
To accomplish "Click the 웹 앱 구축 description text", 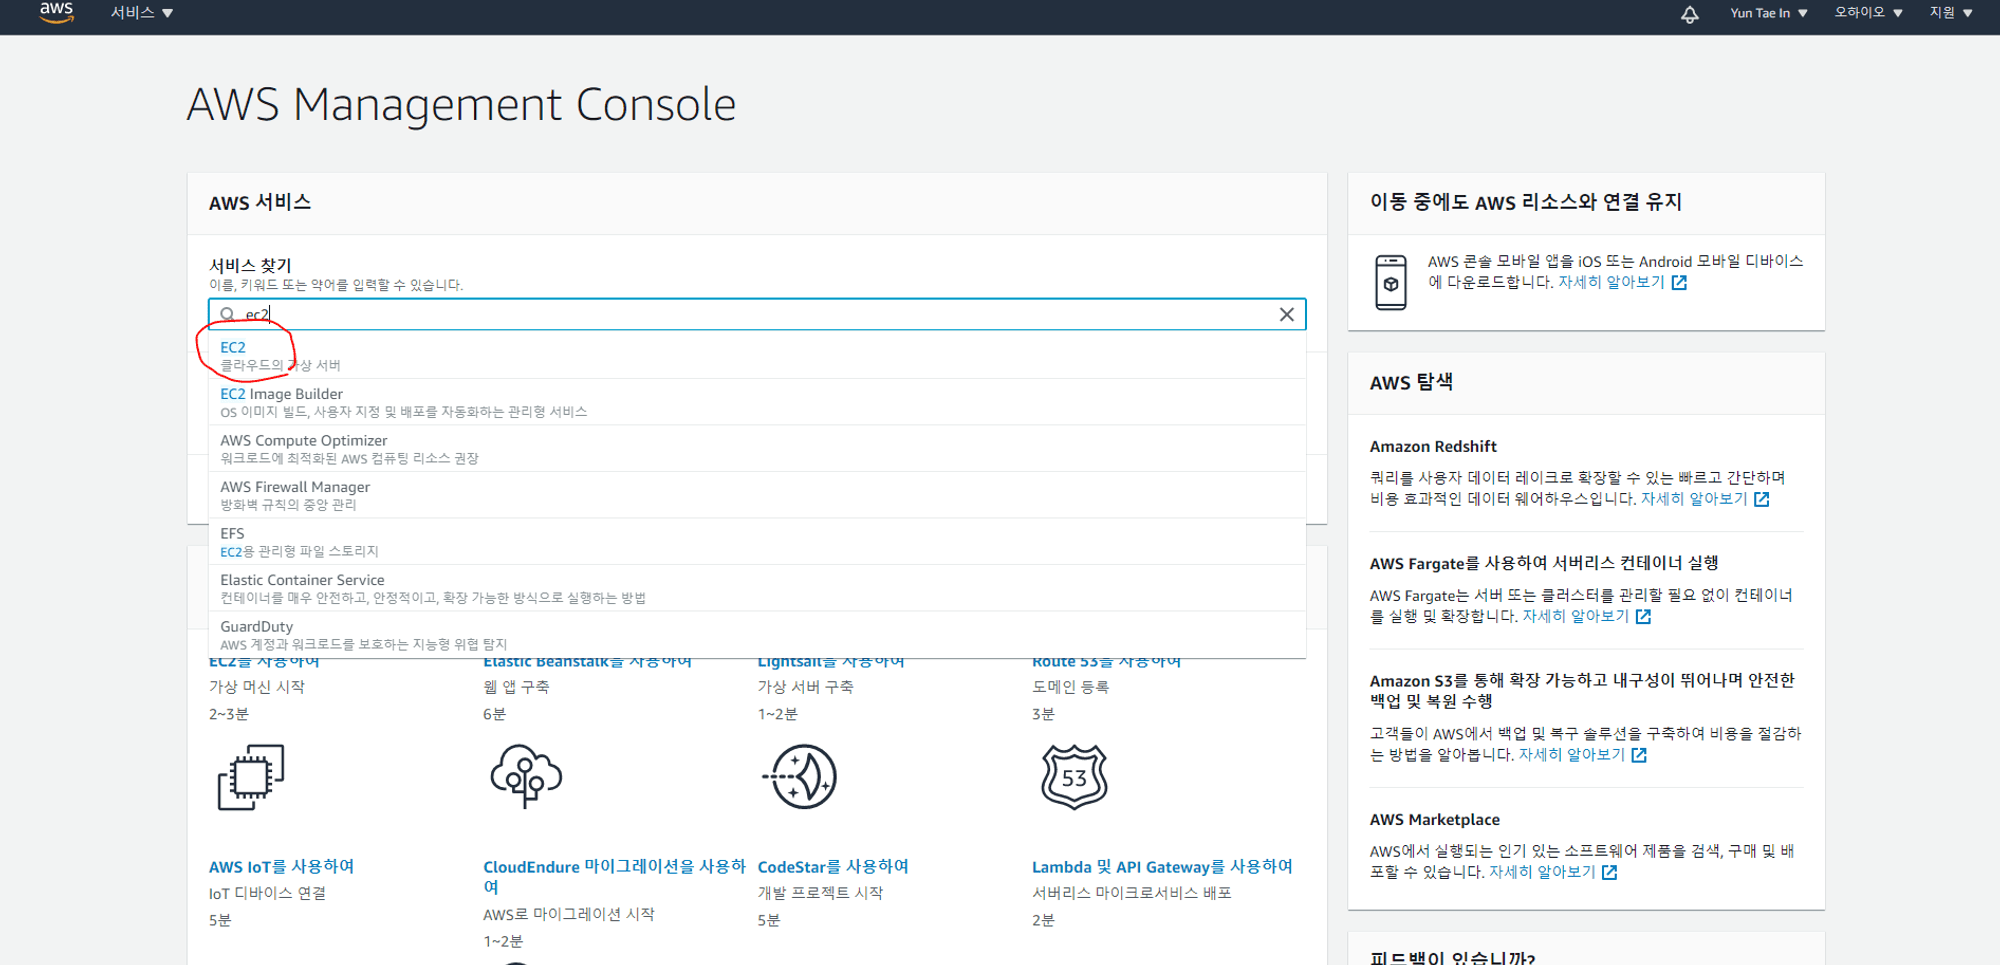I will tap(516, 687).
